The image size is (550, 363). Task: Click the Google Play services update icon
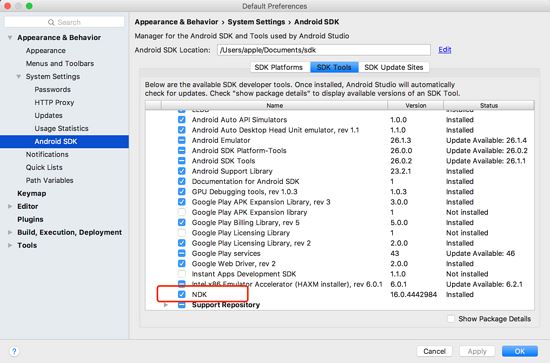click(181, 253)
